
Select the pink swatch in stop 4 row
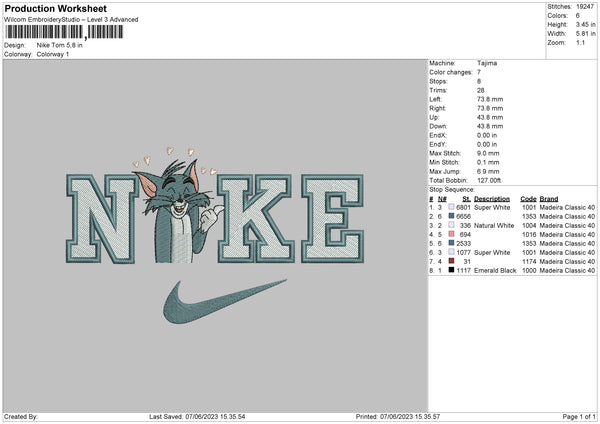click(x=451, y=234)
